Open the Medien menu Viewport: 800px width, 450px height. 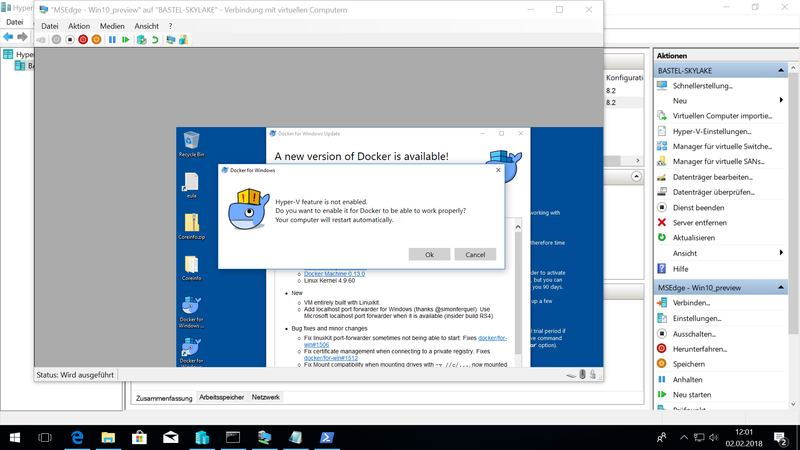coord(112,26)
